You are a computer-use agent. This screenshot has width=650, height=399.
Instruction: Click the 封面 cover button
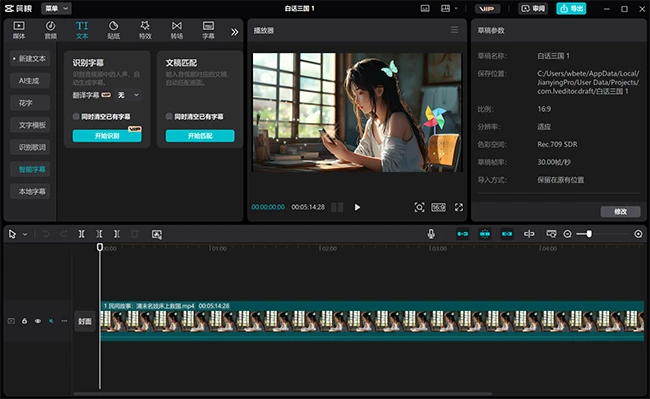click(85, 321)
